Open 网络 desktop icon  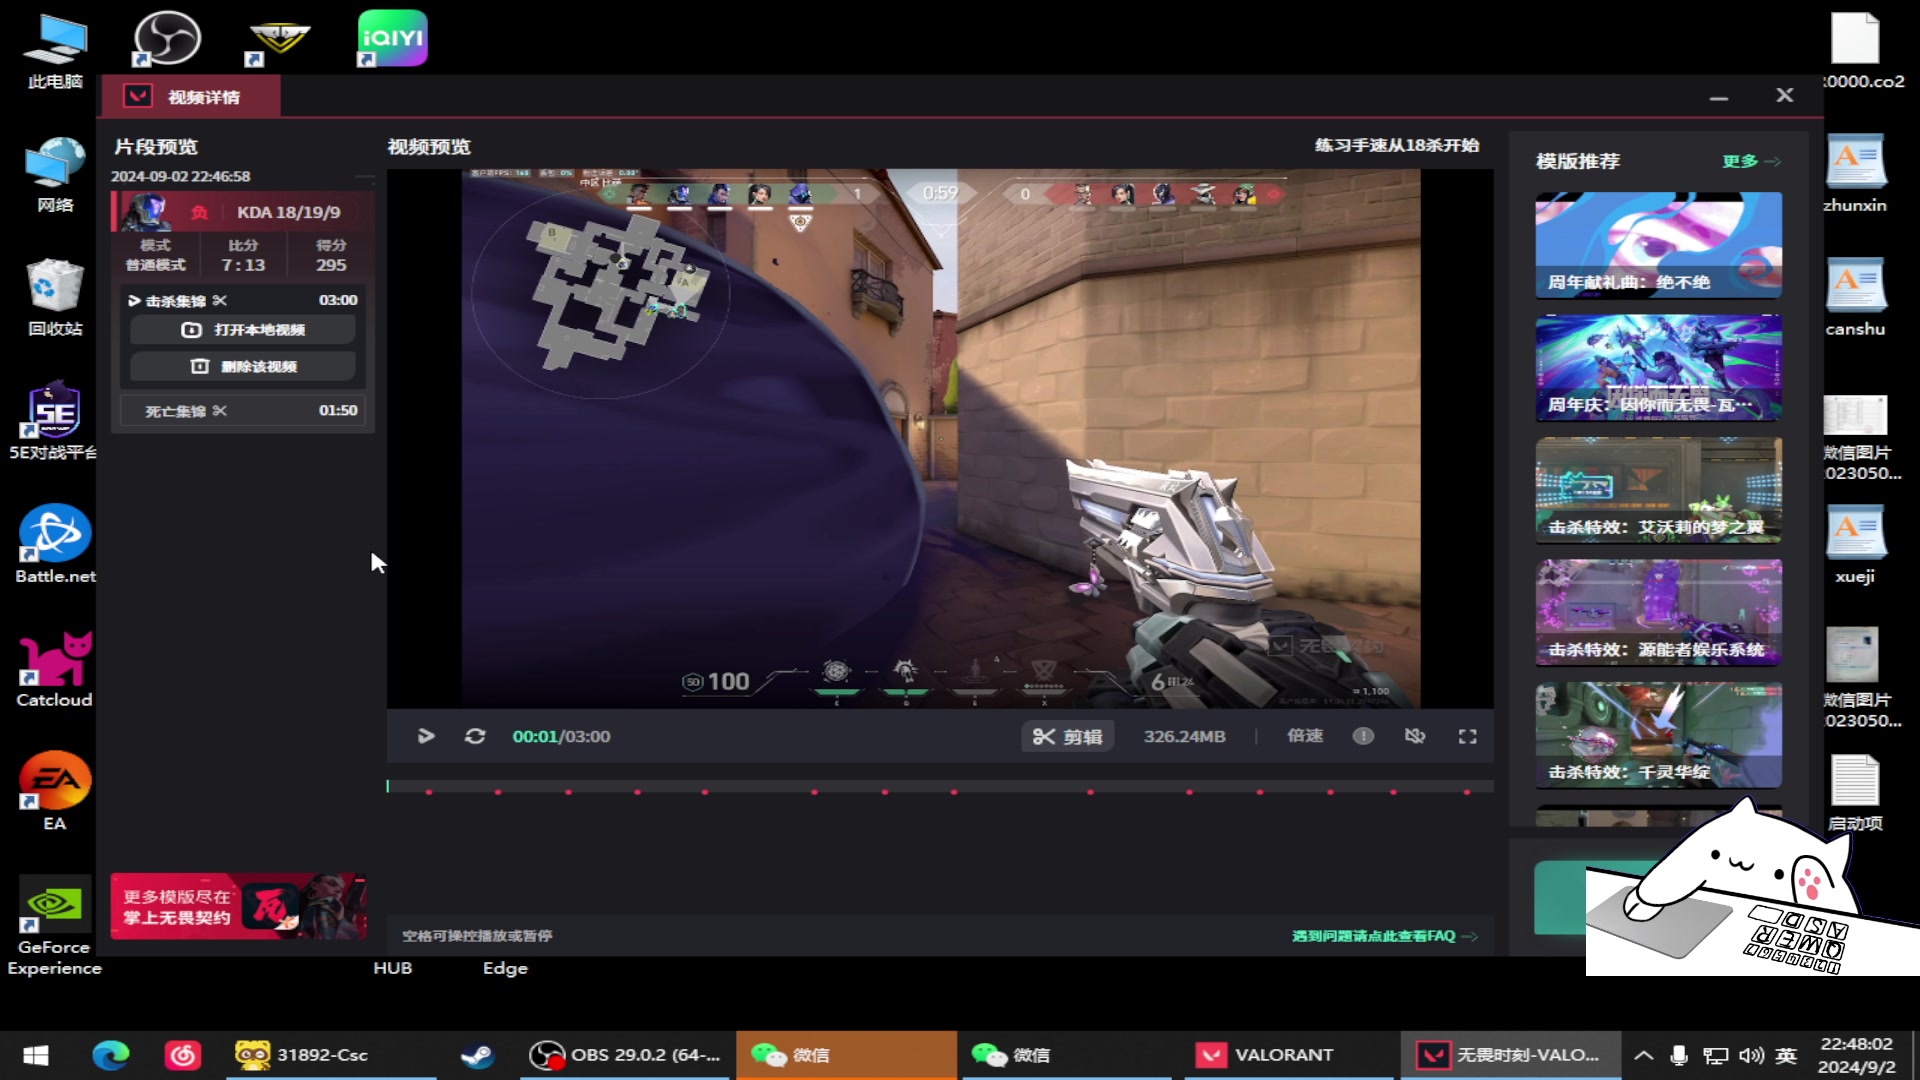click(x=55, y=175)
